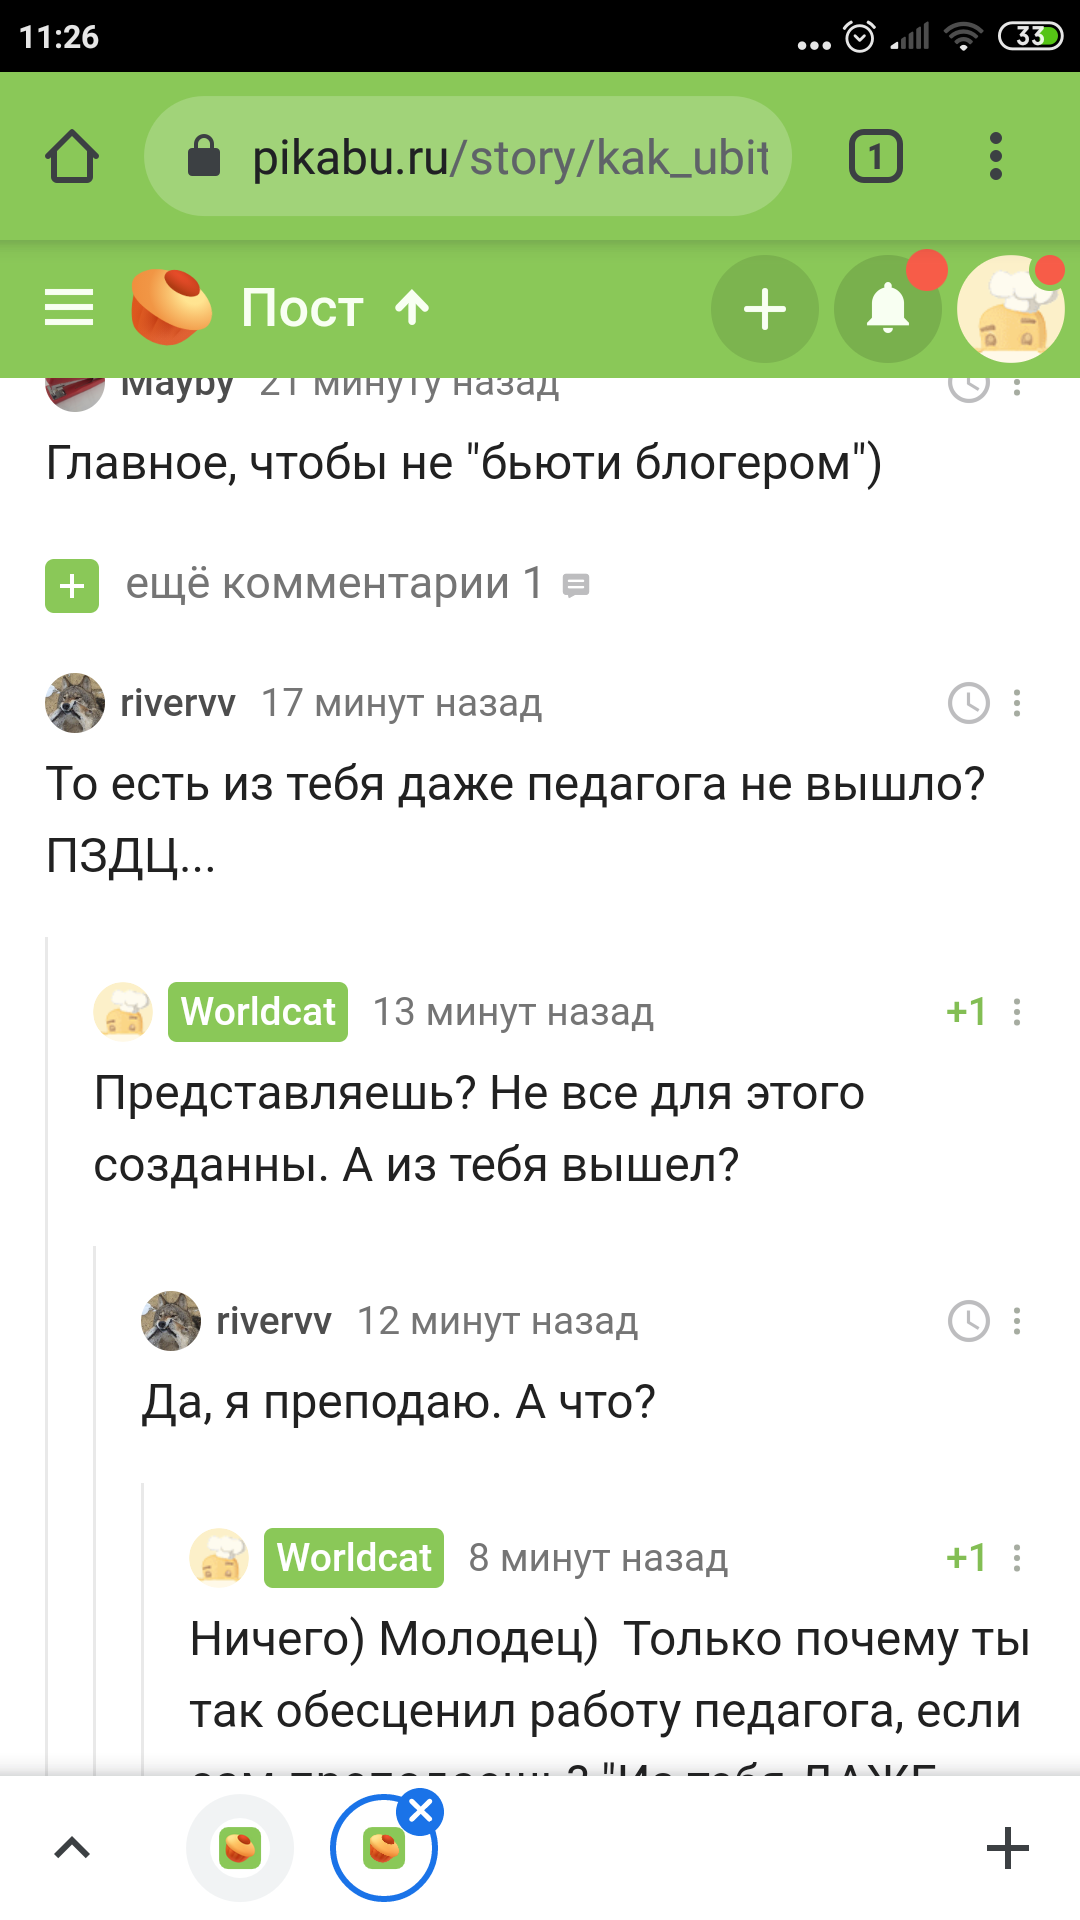This screenshot has width=1080, height=1920.
Task: Tap clock icon on rivervv's 12-minute comment
Action: [968, 1321]
